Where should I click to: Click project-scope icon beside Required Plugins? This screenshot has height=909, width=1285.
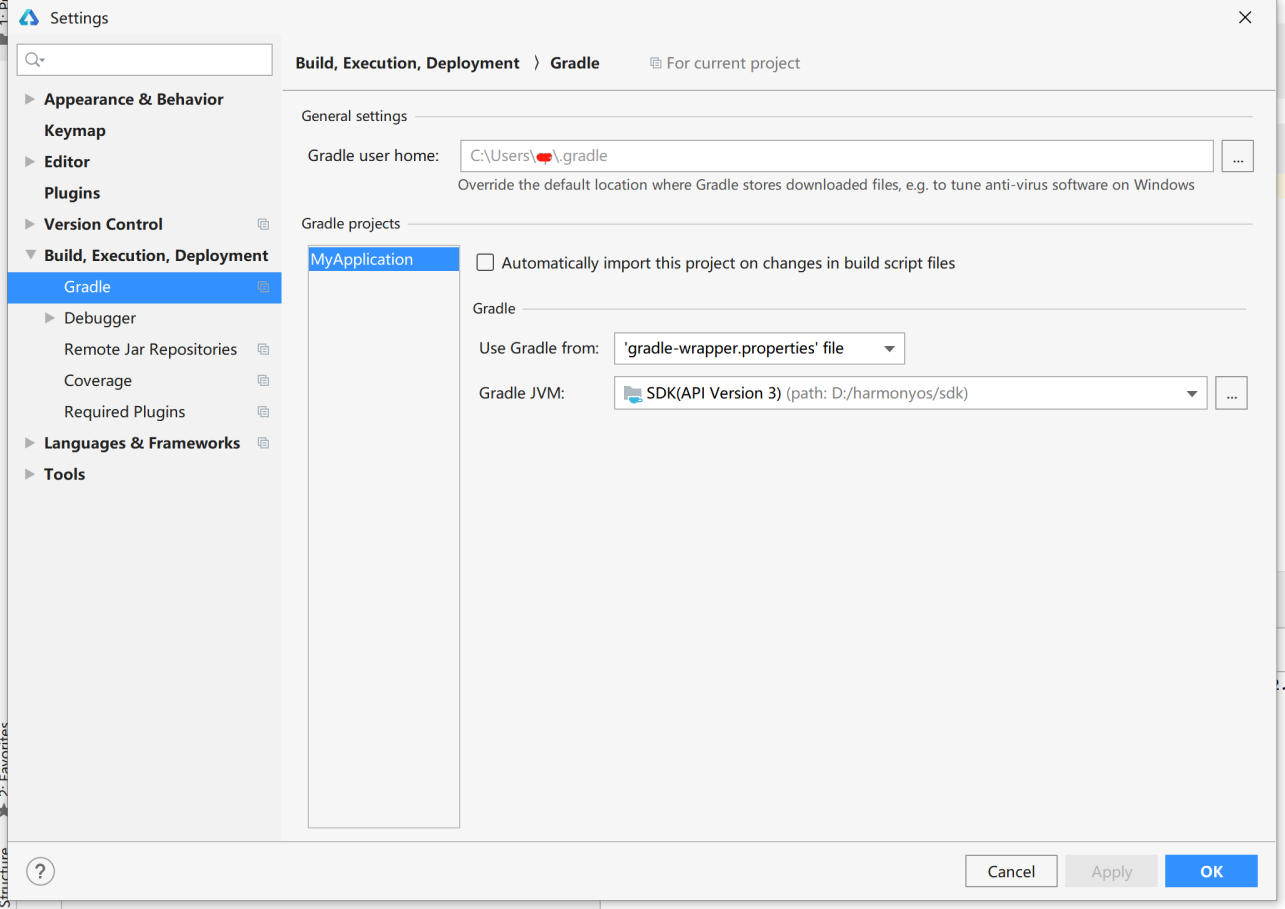click(263, 412)
